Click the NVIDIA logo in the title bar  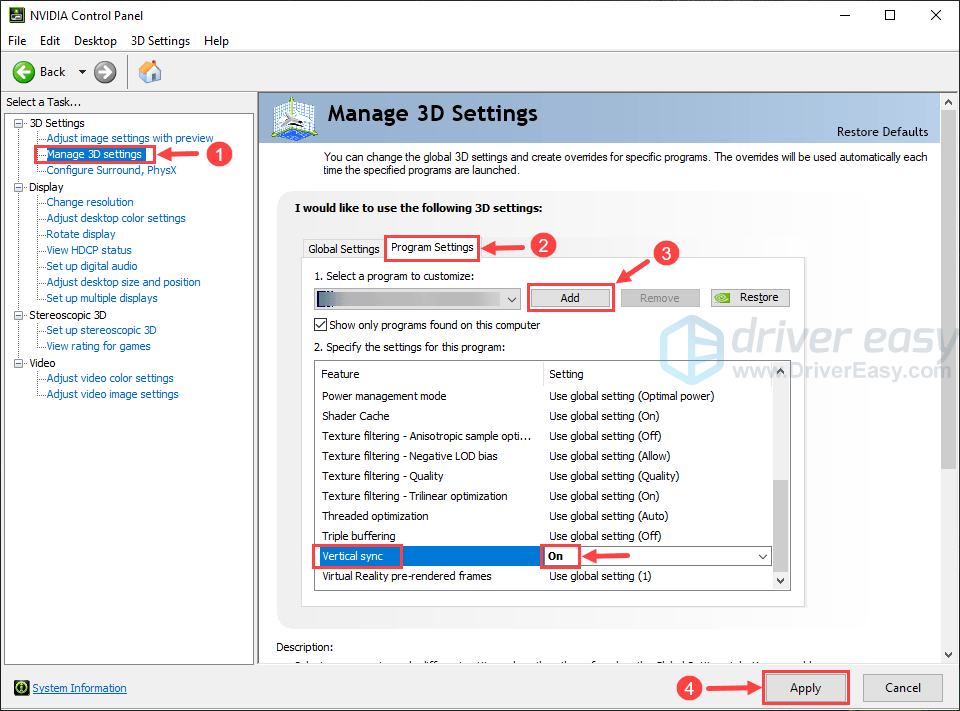[15, 14]
